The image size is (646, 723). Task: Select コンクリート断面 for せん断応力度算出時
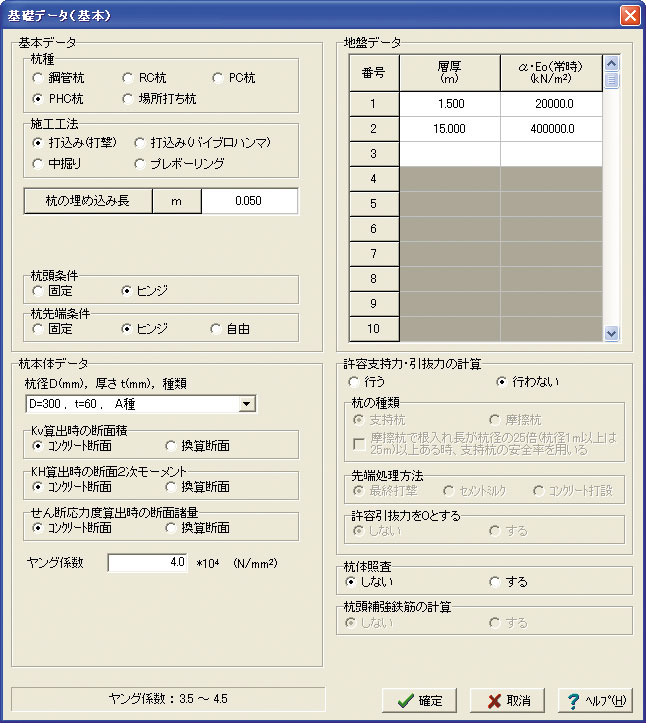tap(38, 528)
